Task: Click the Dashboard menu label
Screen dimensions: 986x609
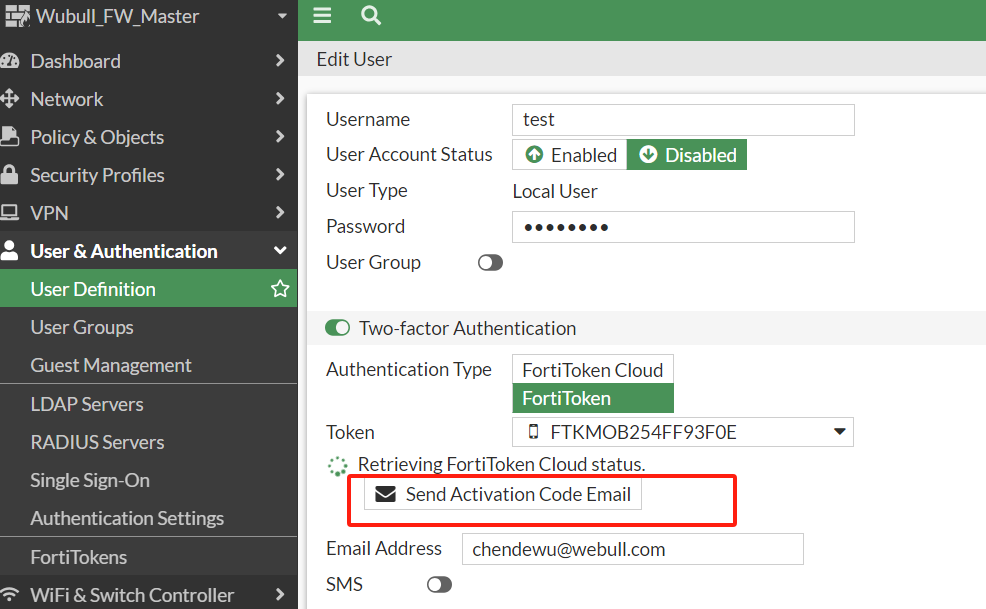Action: pos(75,61)
